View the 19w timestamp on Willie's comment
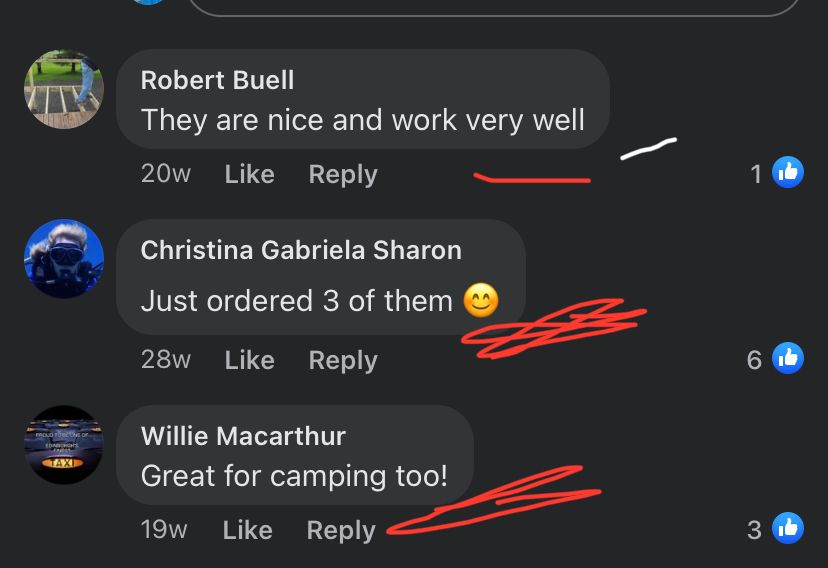Screen dimensions: 828x568 tap(164, 529)
